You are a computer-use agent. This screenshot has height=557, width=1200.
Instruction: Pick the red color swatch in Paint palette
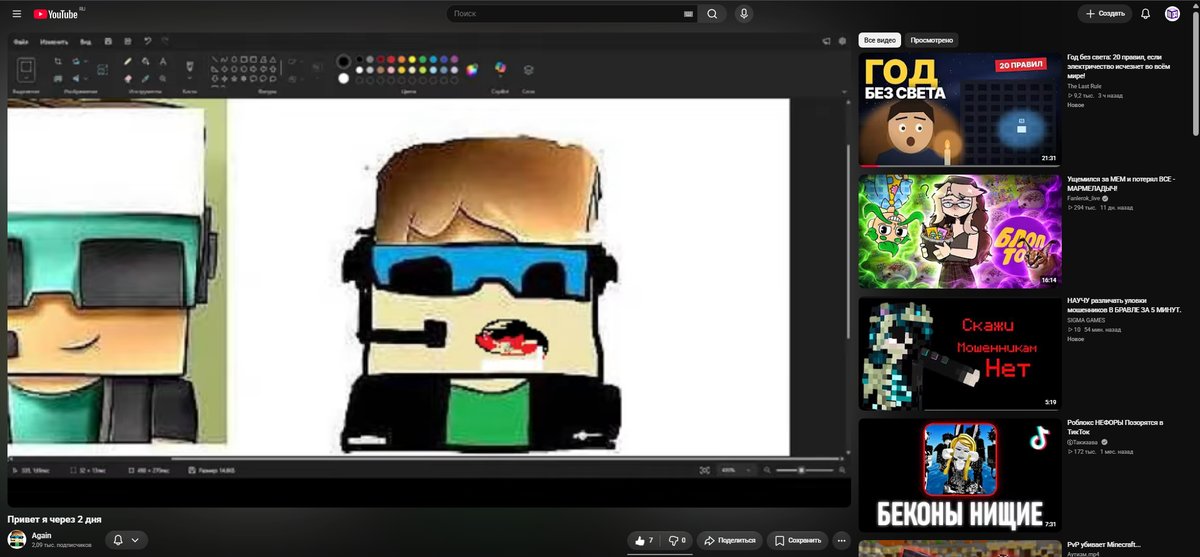[x=391, y=59]
